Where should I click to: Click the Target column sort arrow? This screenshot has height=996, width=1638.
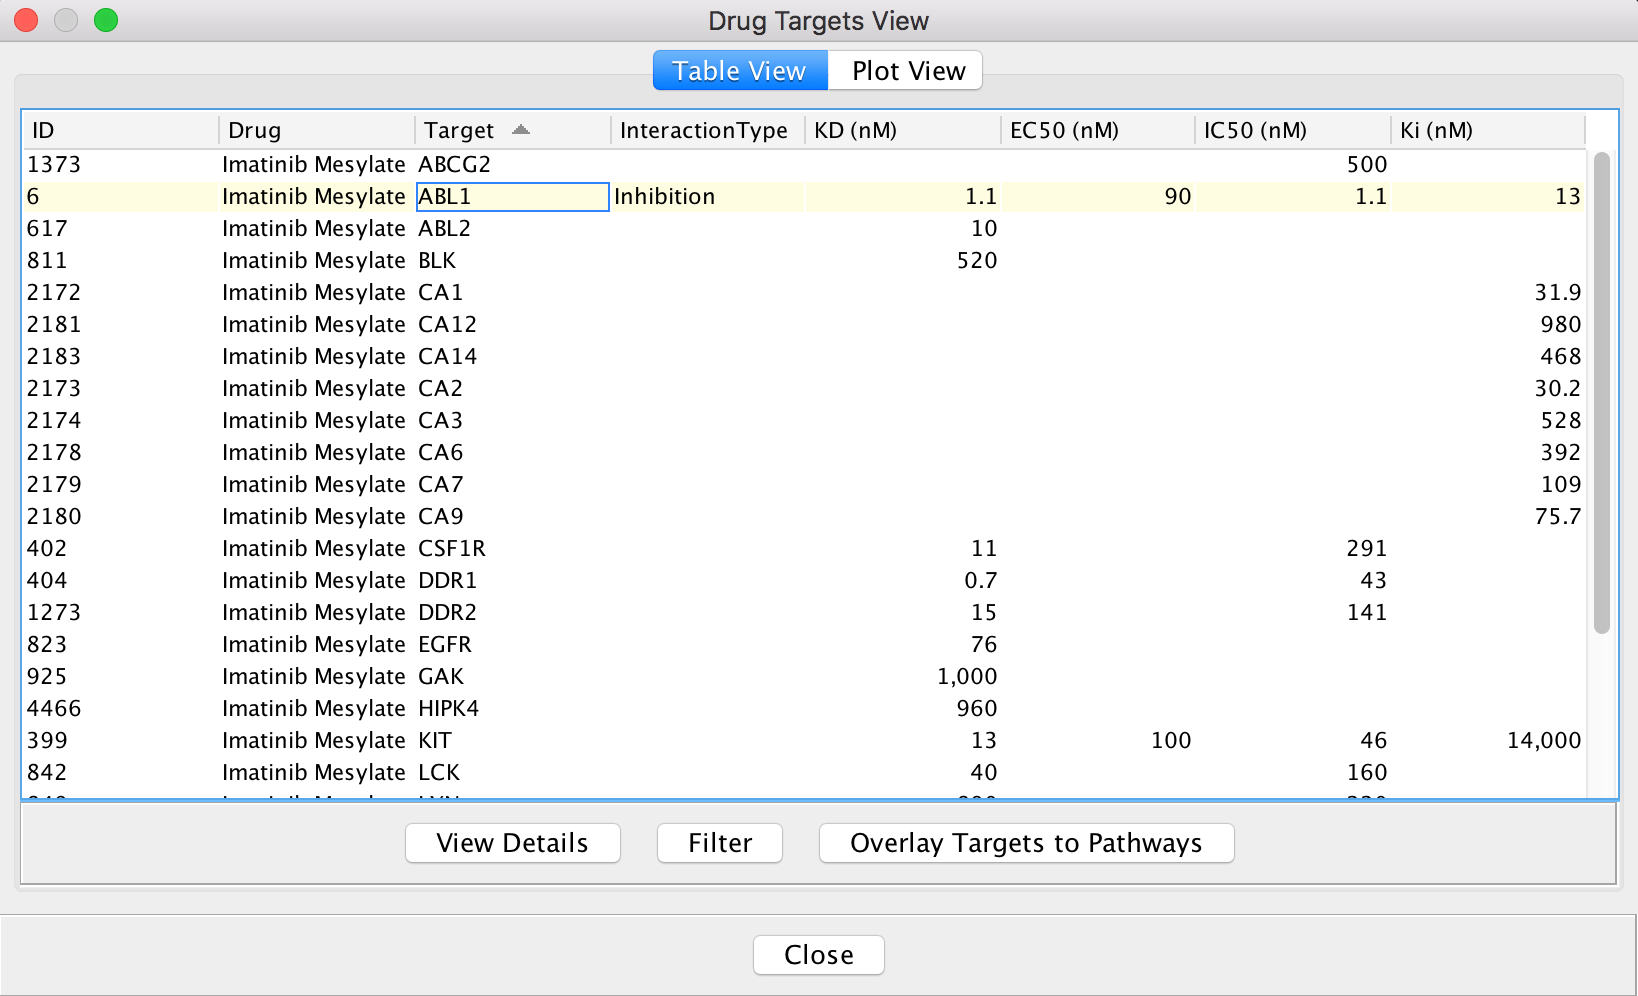pyautogui.click(x=520, y=130)
